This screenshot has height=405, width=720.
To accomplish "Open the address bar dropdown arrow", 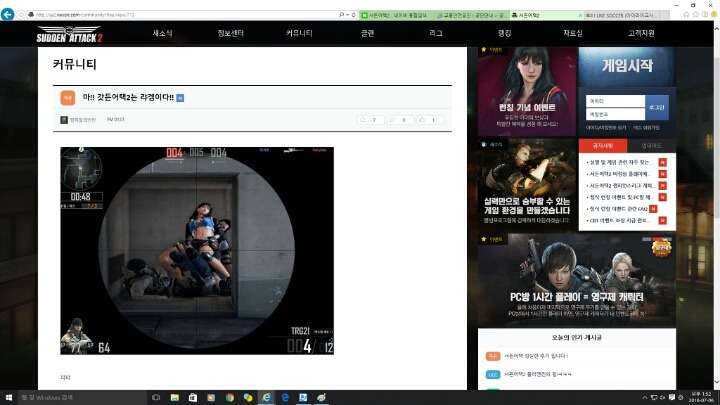I will click(x=347, y=15).
